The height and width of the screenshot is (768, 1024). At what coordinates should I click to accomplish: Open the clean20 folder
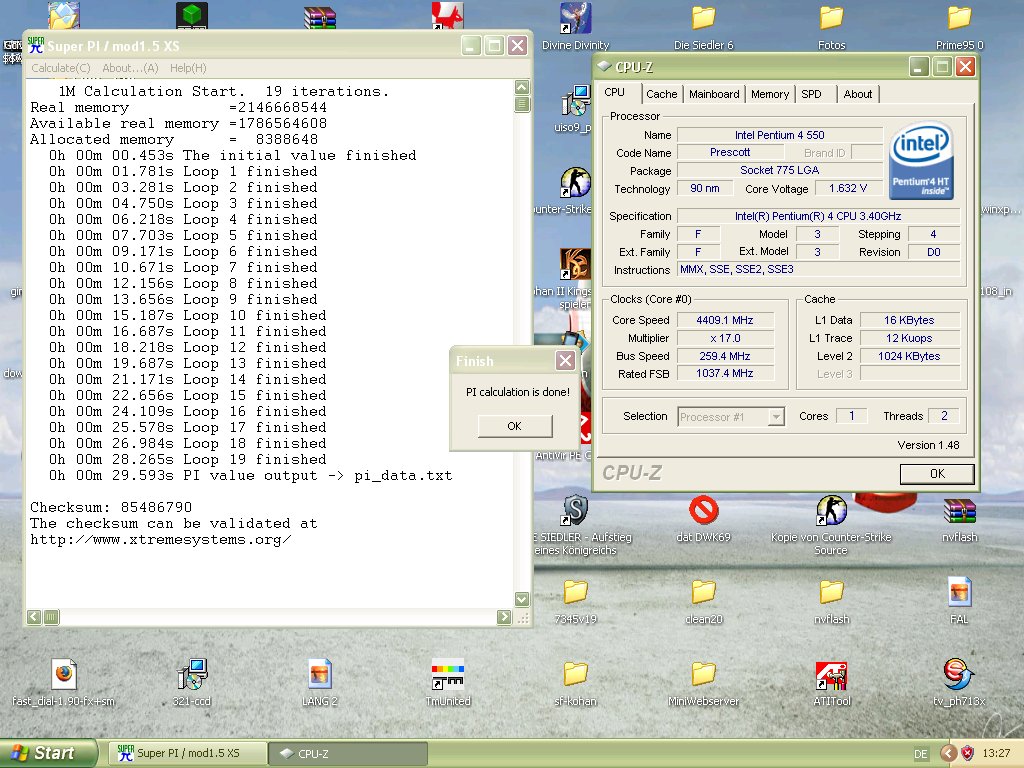pos(703,592)
